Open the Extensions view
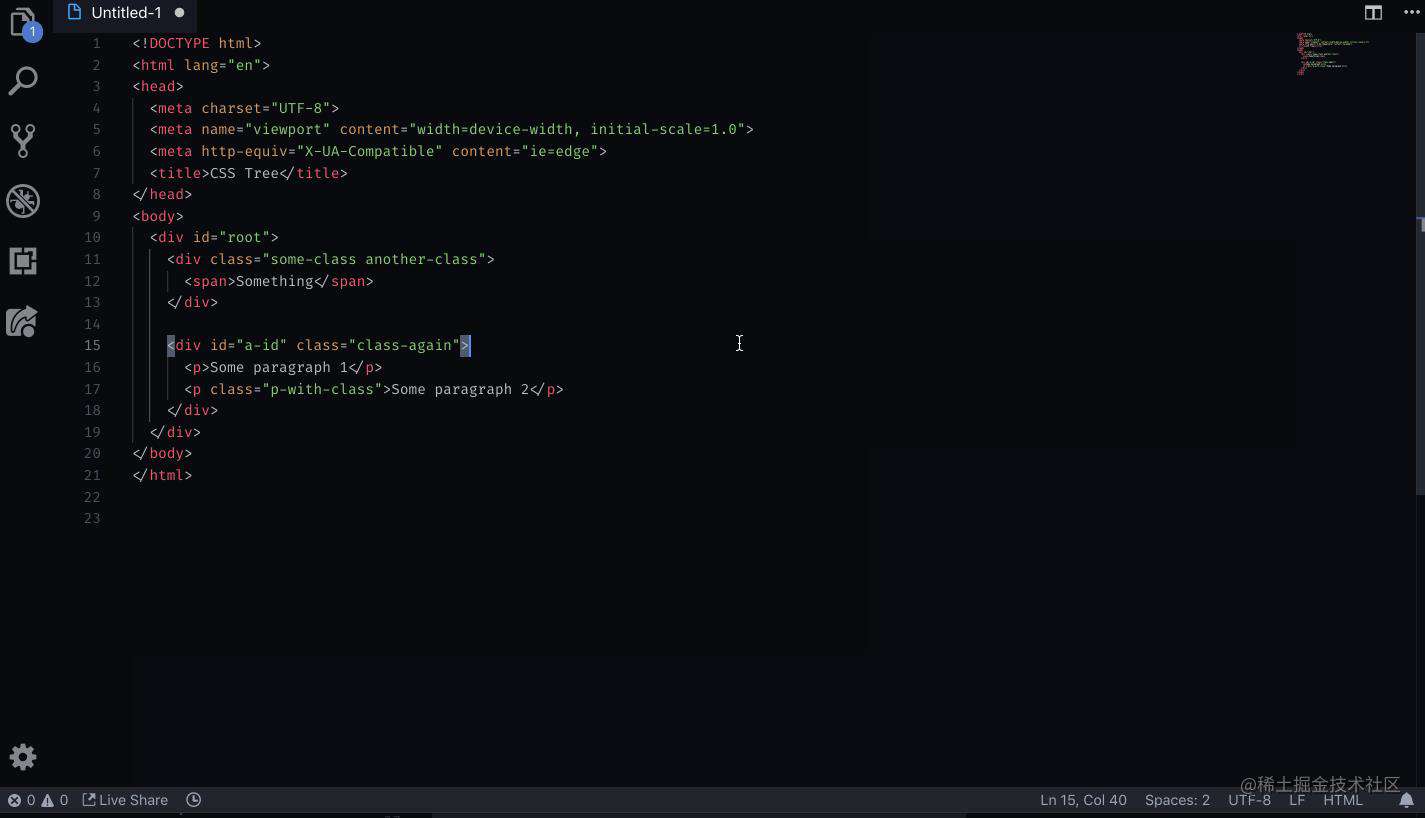 (23, 261)
